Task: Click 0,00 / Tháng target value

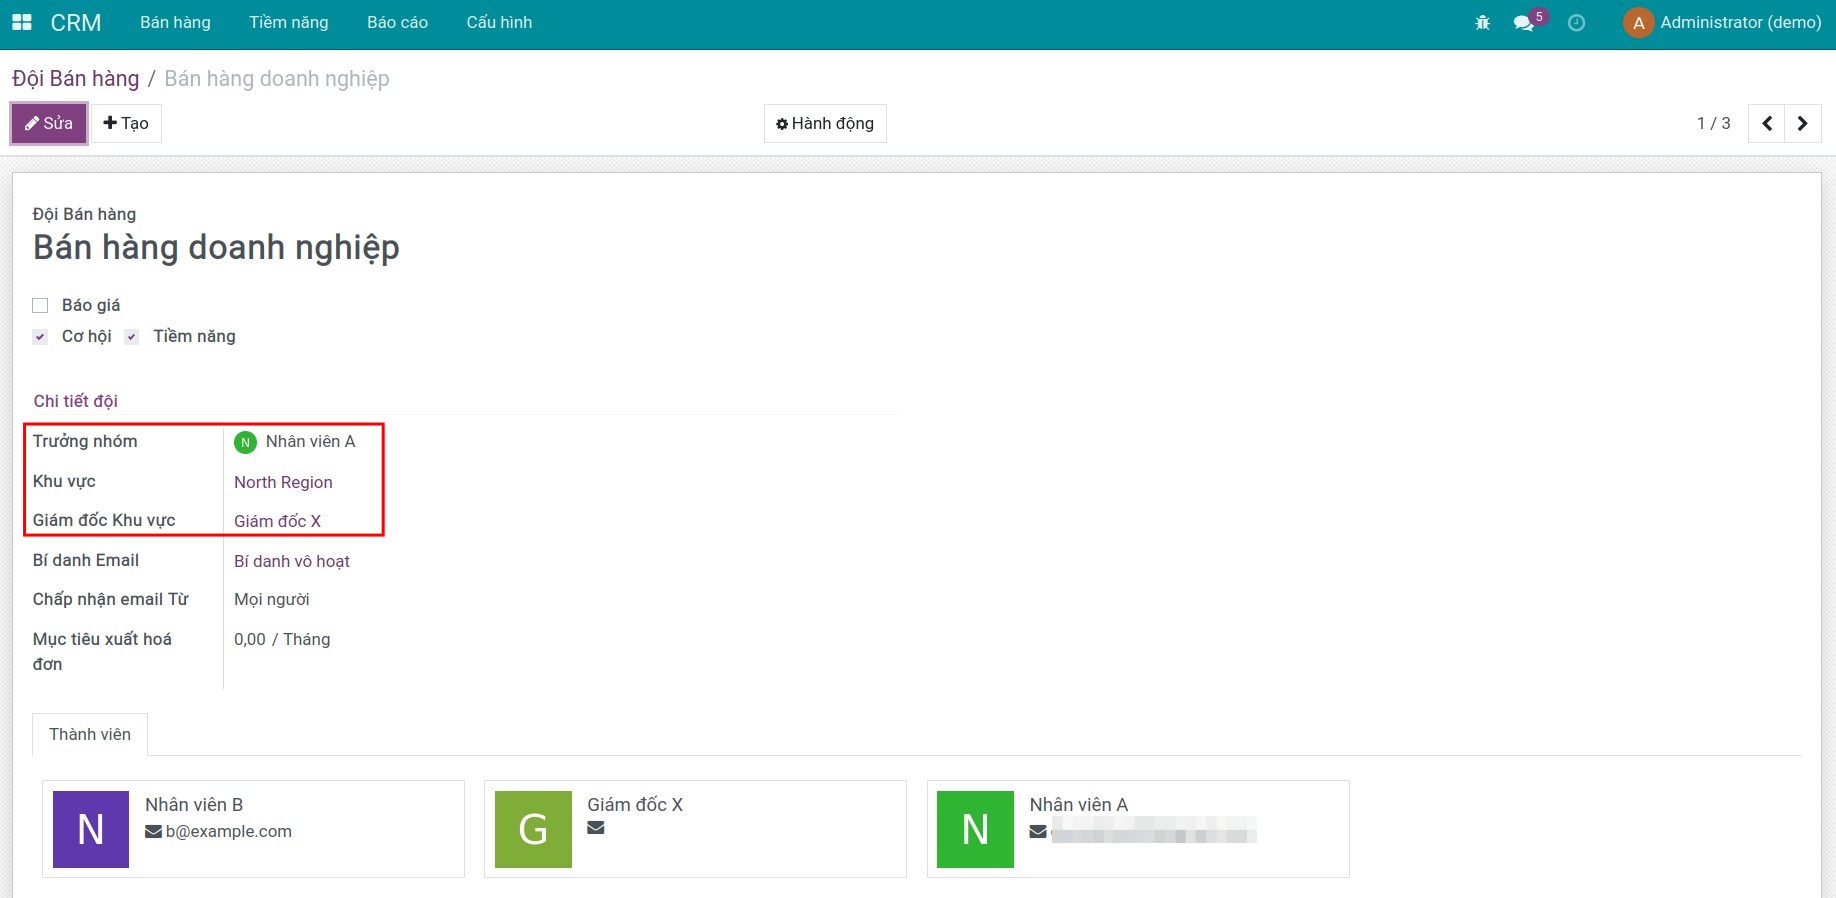Action: coord(282,639)
